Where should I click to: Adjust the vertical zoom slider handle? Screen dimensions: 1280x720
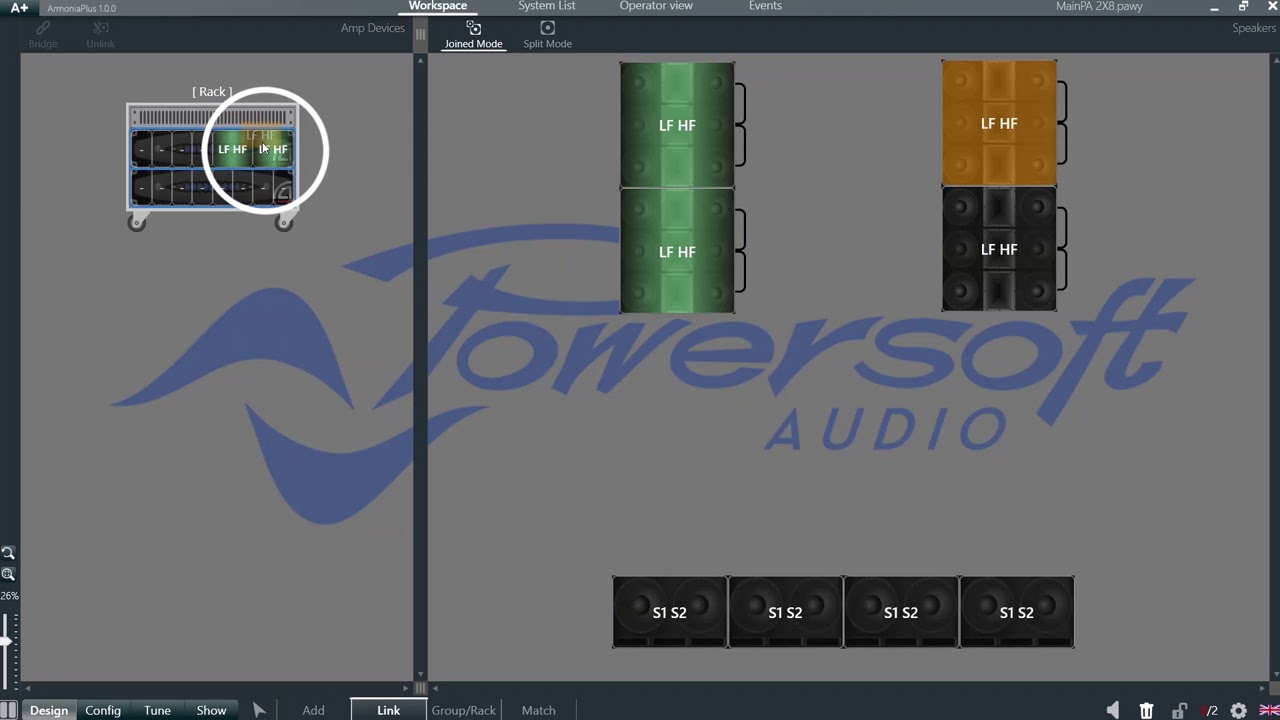pos(5,640)
